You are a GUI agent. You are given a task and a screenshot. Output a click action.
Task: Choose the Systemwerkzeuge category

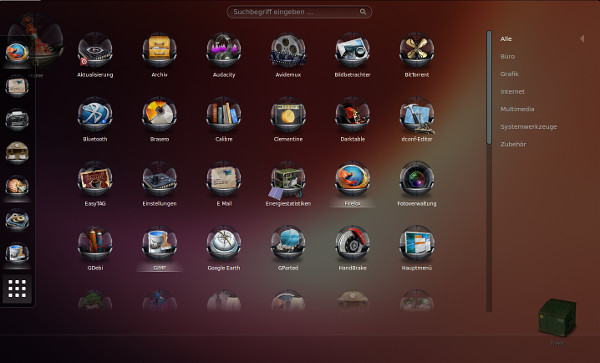pos(528,127)
